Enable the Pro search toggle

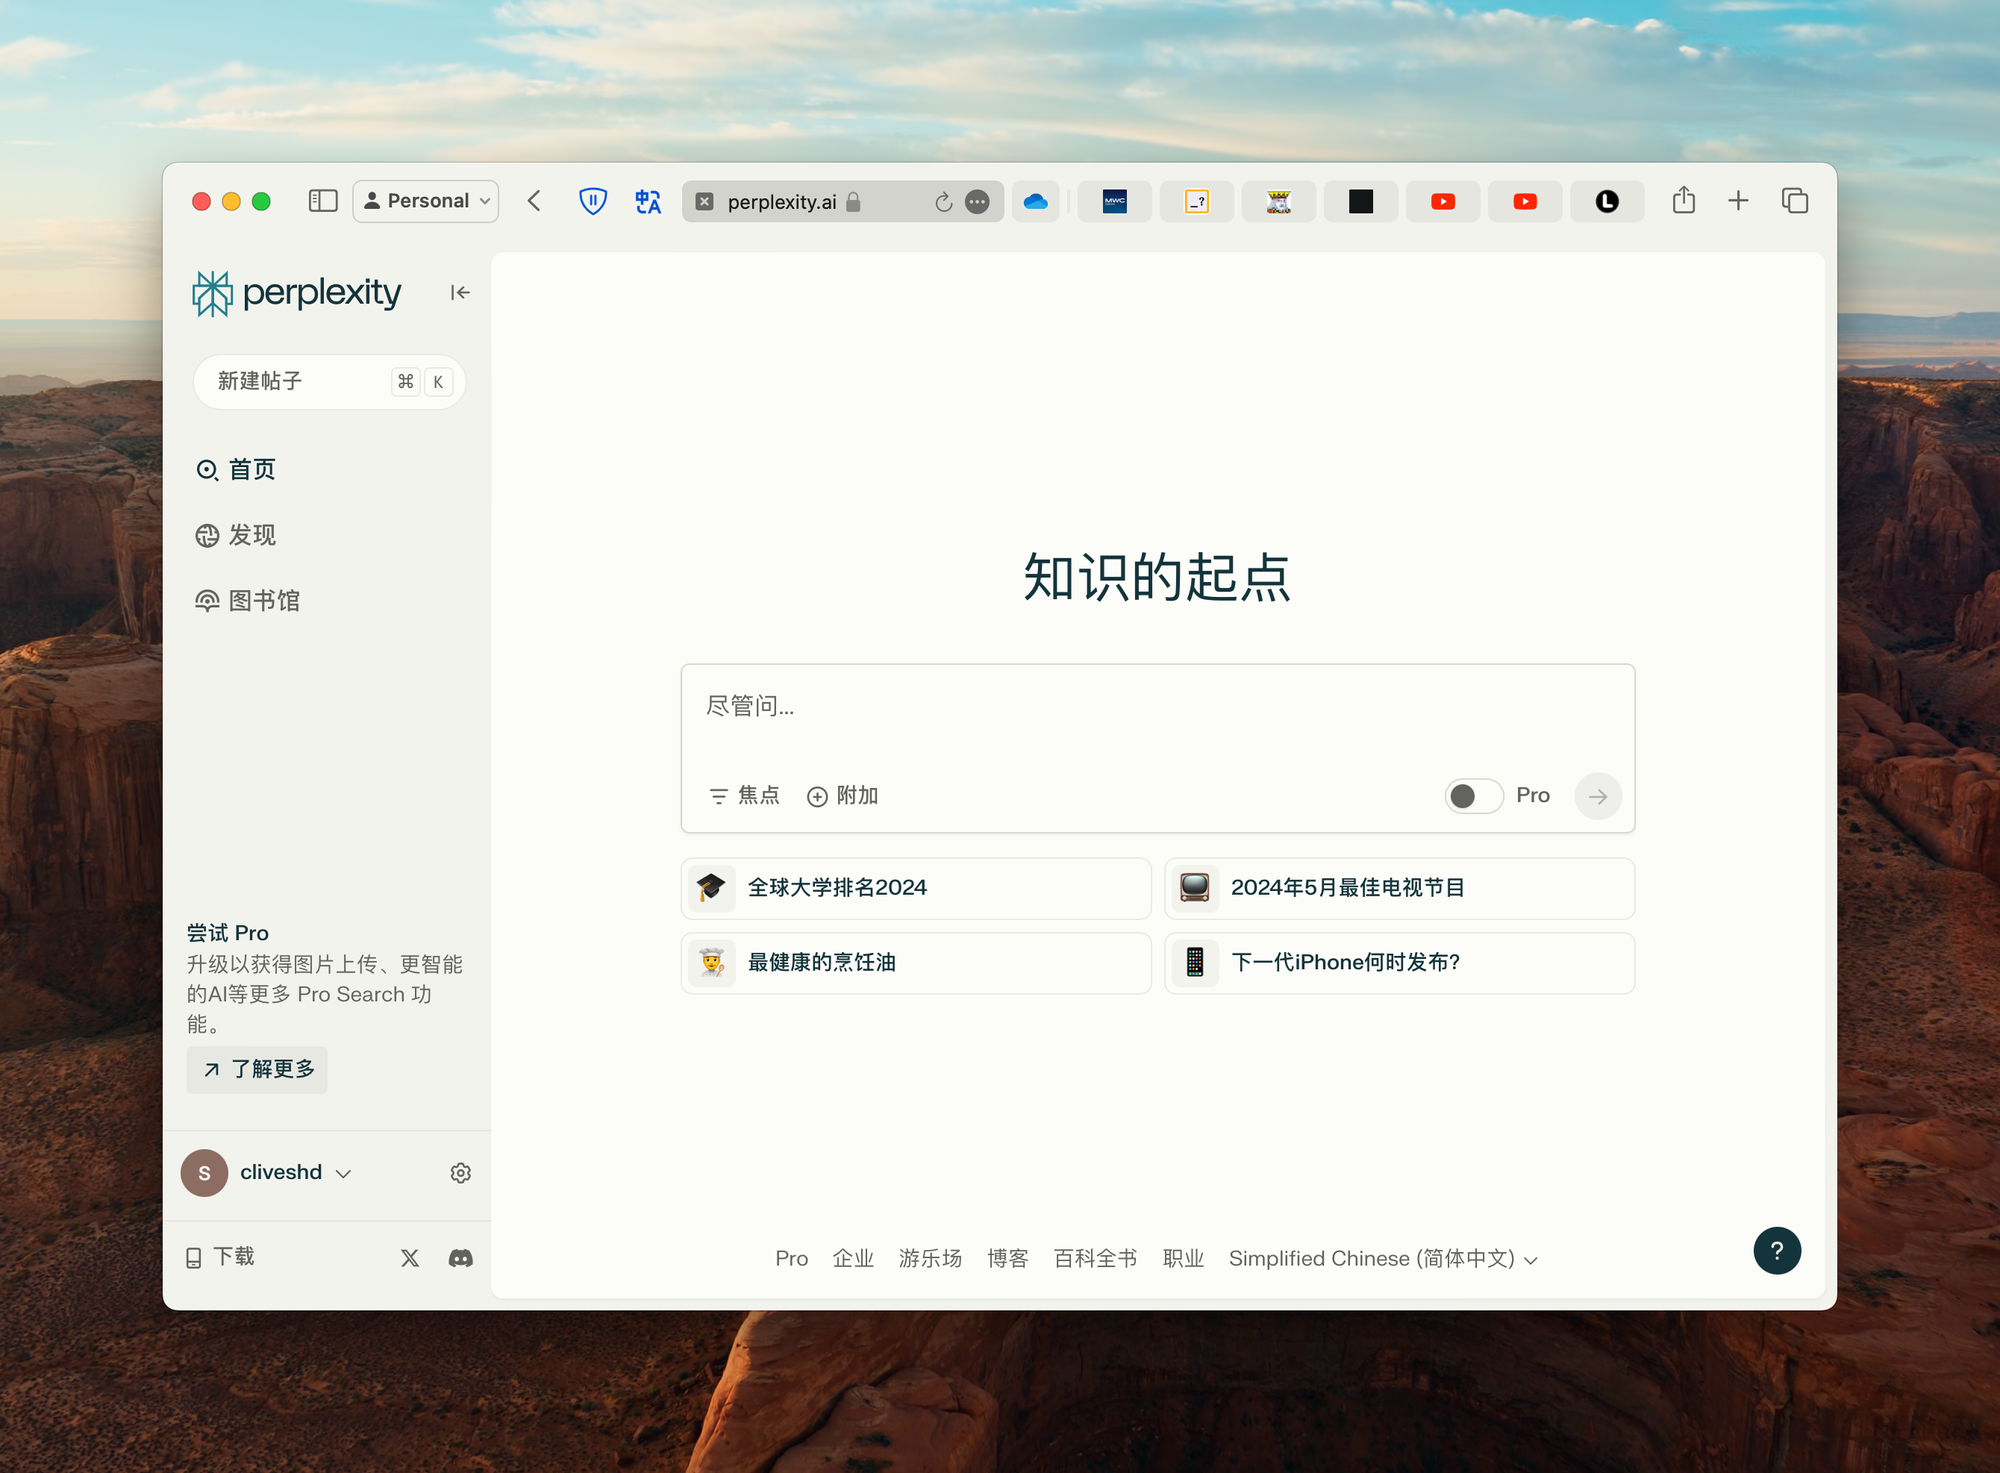[1473, 796]
